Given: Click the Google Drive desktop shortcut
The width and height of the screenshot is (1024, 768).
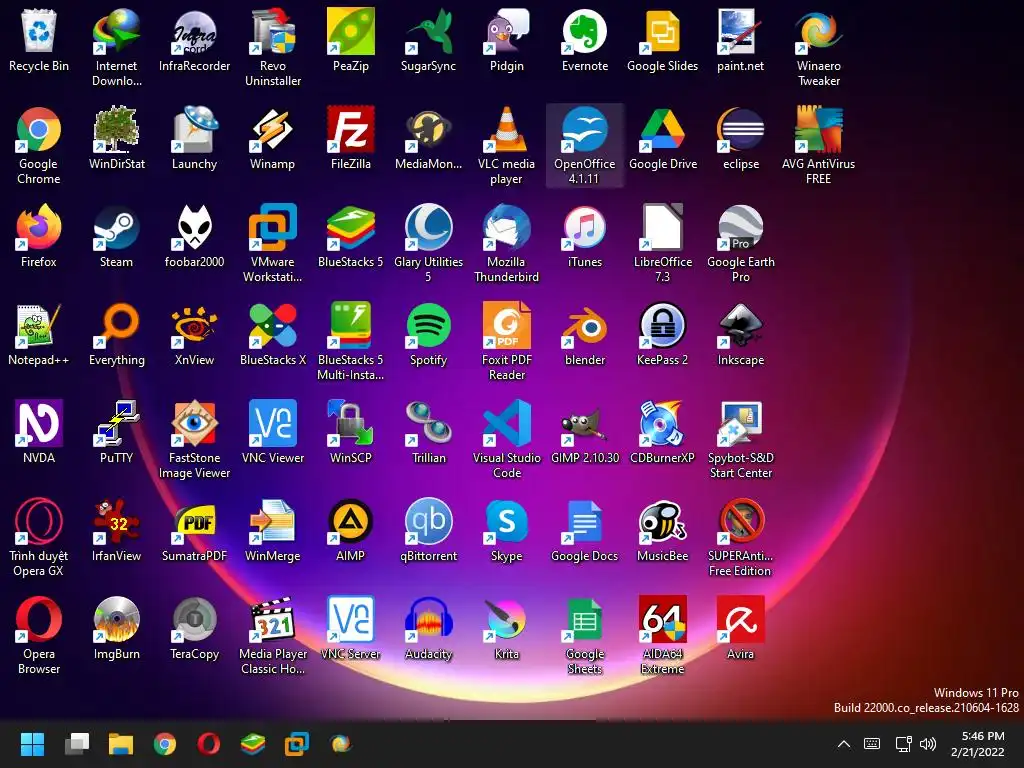Looking at the screenshot, I should 663,131.
